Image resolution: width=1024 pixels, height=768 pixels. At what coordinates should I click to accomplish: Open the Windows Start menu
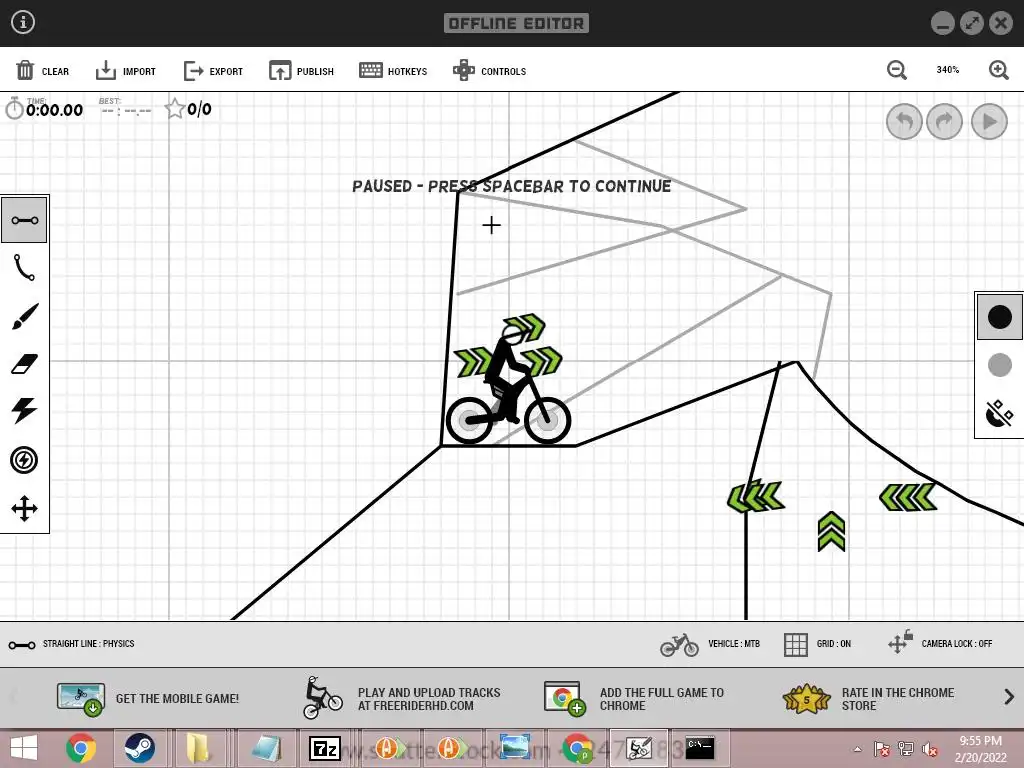click(x=24, y=748)
